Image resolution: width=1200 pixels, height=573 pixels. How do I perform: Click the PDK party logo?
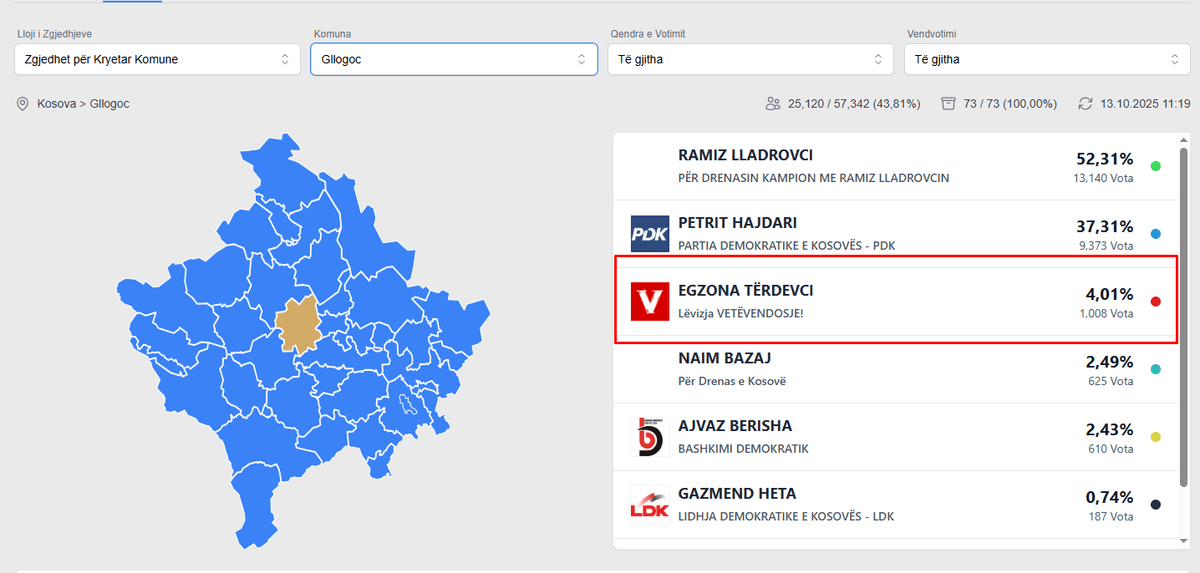(649, 234)
